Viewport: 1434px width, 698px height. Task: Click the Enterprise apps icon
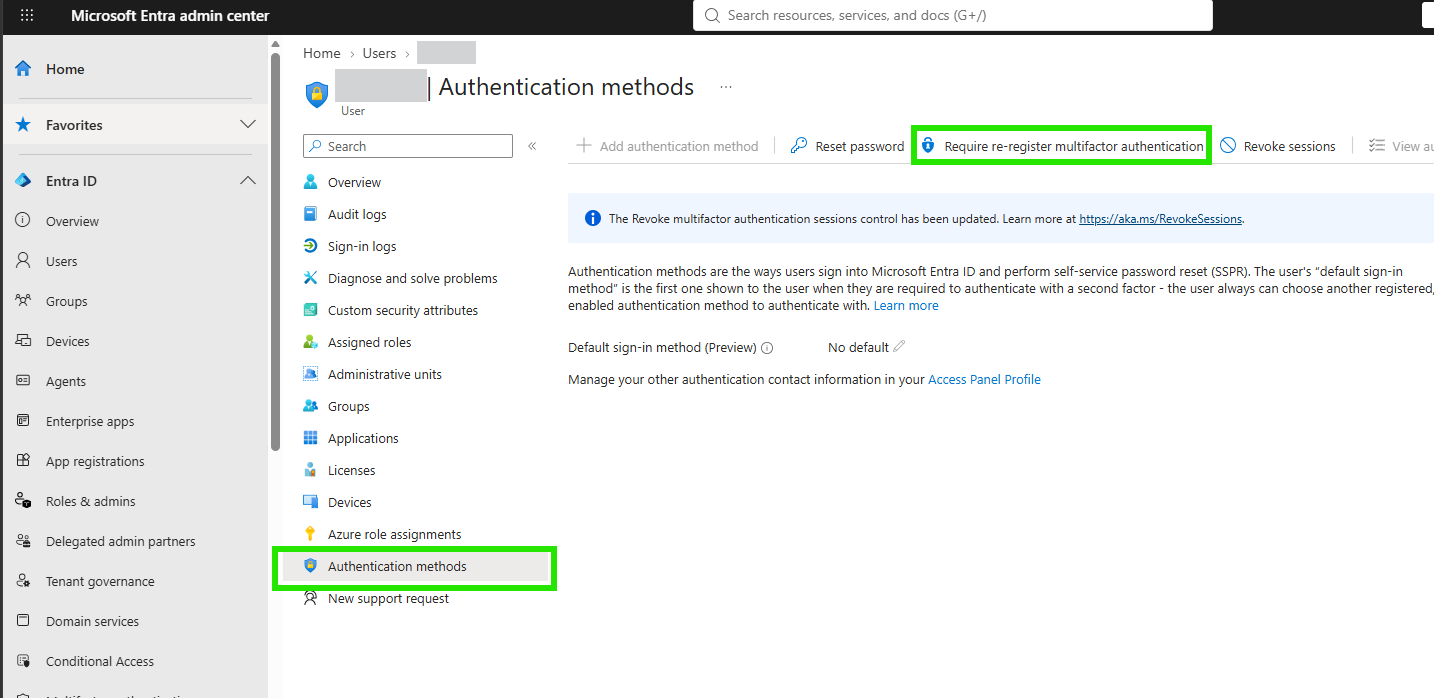coord(23,421)
